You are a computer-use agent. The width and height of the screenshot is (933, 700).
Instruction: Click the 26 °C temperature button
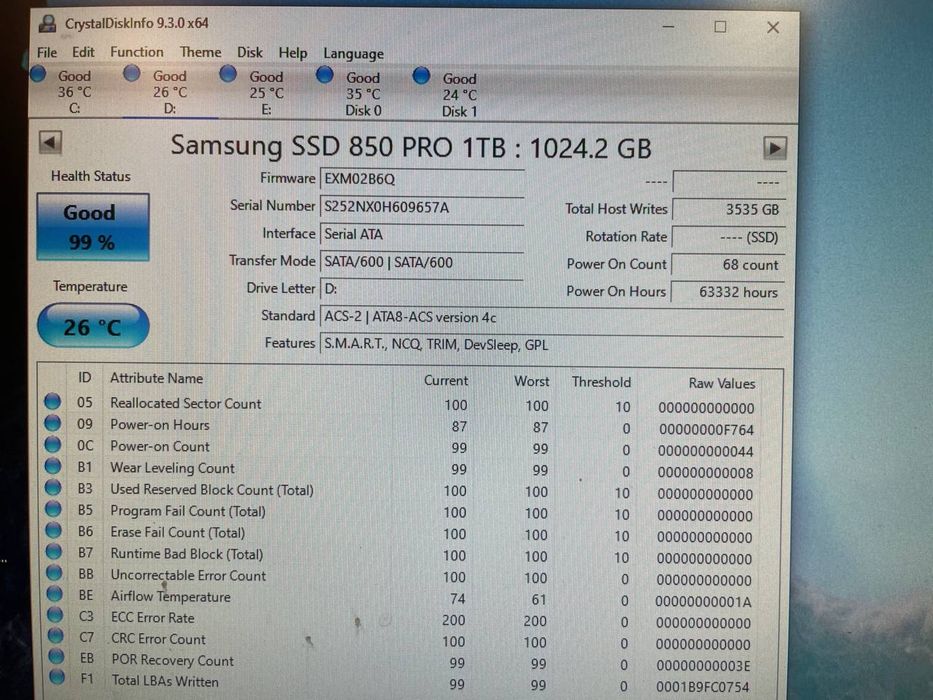coord(93,326)
